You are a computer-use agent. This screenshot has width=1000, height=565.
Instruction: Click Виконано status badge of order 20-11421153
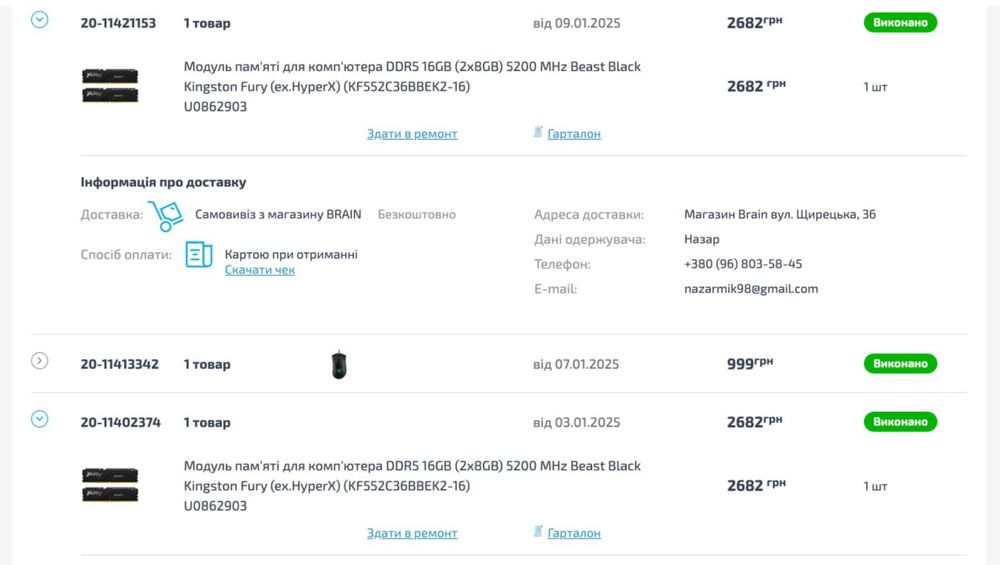pos(900,22)
